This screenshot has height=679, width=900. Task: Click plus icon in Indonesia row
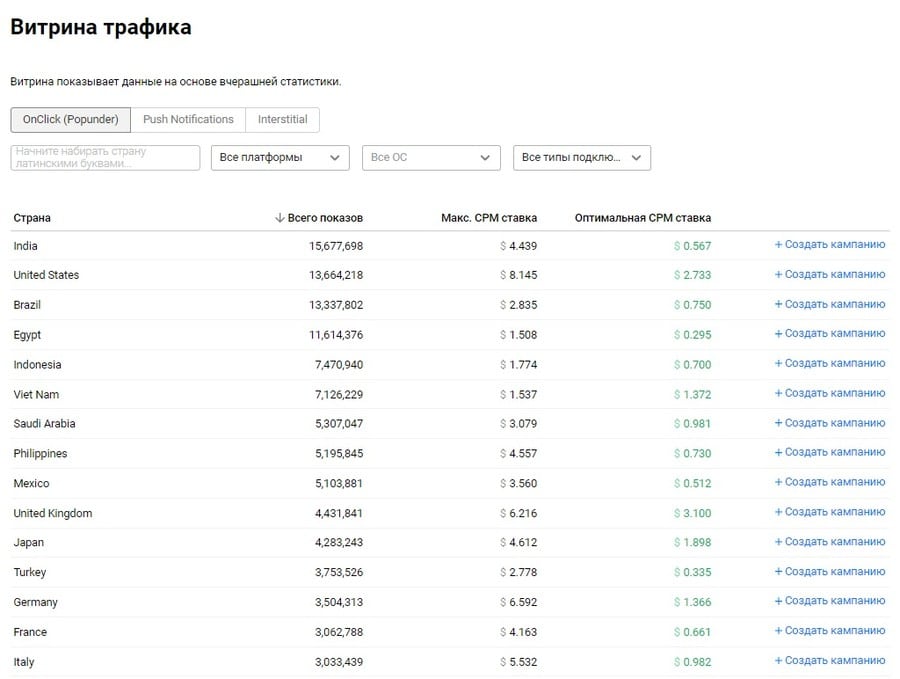(779, 364)
